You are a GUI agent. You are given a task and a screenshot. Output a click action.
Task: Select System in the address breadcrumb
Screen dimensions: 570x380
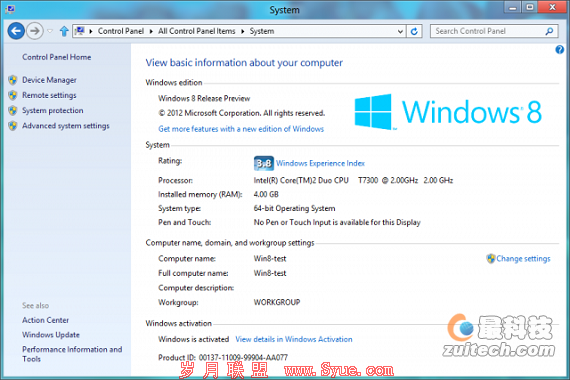(262, 31)
